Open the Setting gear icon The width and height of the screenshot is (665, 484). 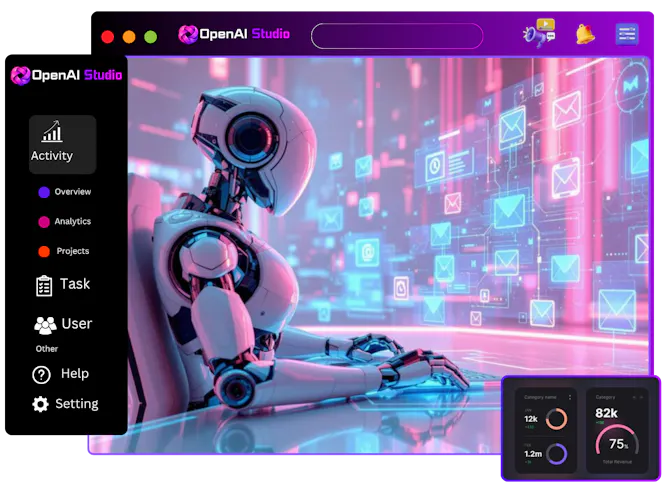click(40, 404)
